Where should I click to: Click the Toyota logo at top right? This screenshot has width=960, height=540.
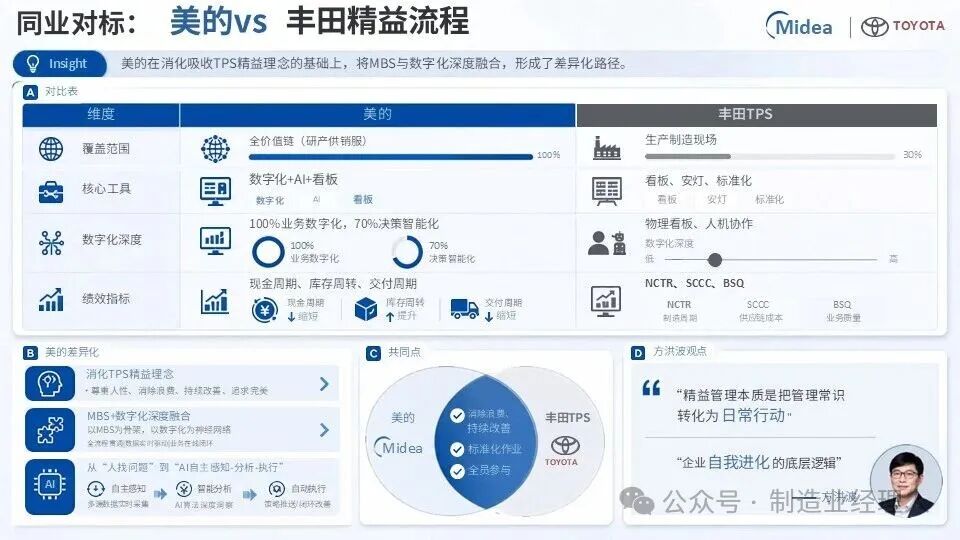pos(903,26)
